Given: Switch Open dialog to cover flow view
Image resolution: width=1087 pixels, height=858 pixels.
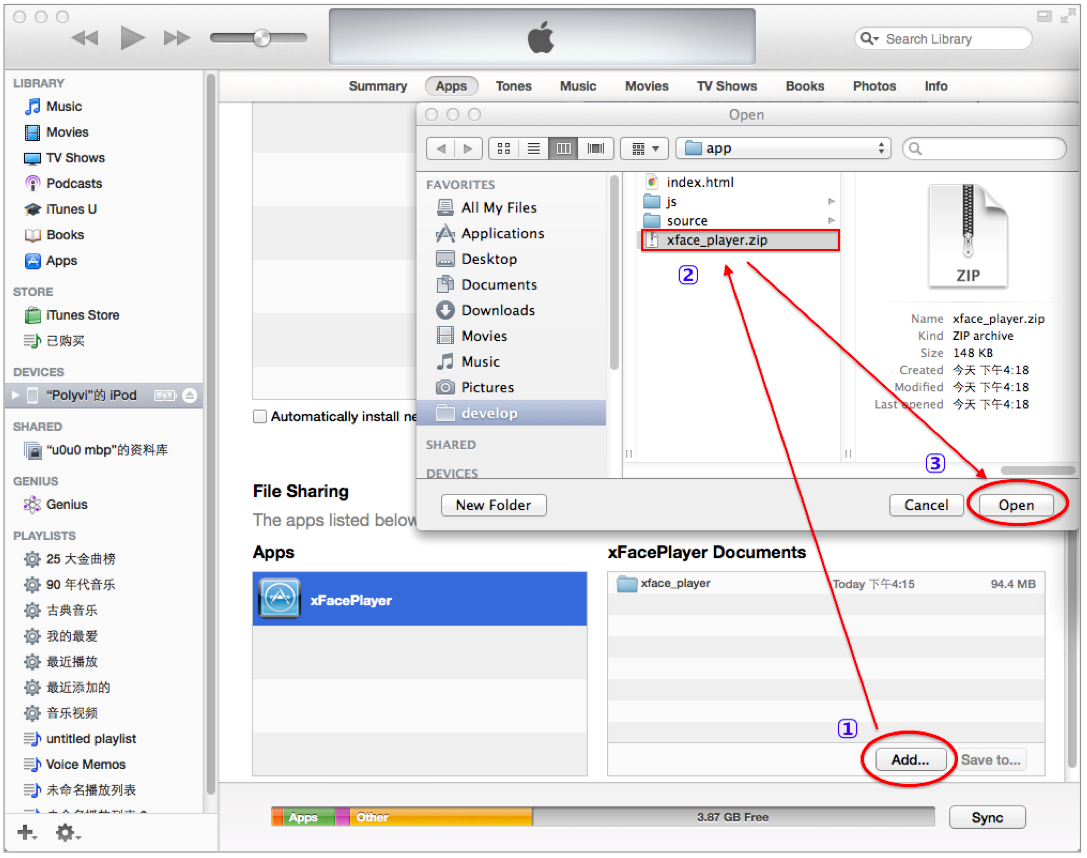Looking at the screenshot, I should point(595,148).
